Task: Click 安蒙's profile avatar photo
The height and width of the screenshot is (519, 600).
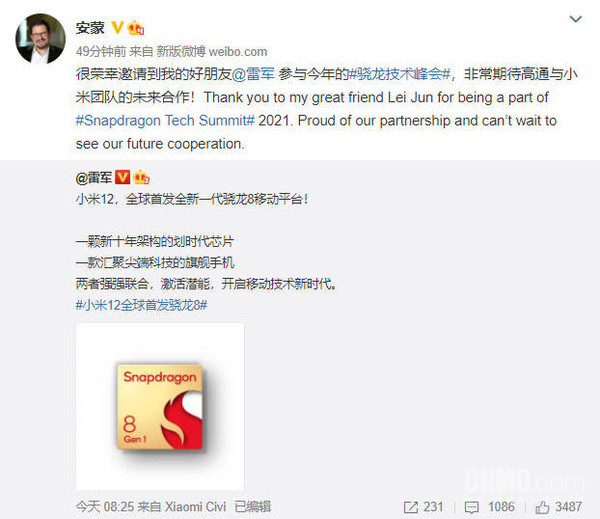Action: pos(40,39)
